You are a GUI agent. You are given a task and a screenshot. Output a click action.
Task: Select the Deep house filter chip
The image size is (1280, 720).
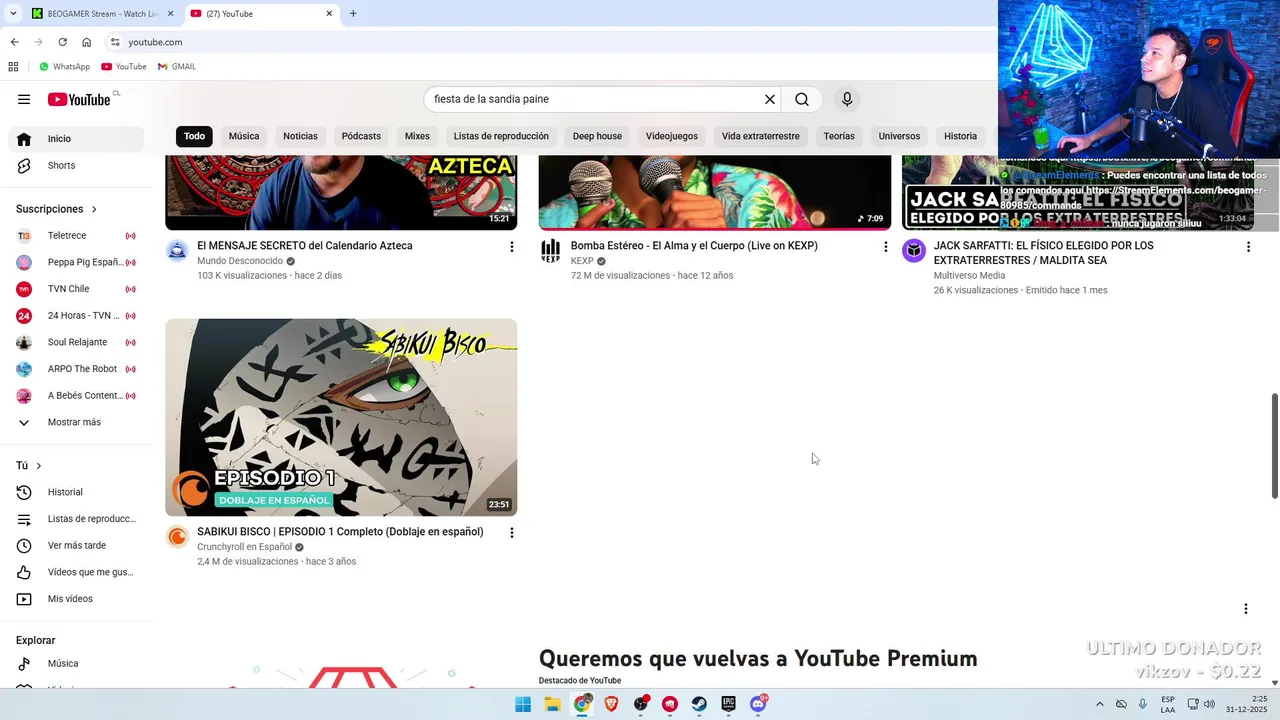coord(597,136)
